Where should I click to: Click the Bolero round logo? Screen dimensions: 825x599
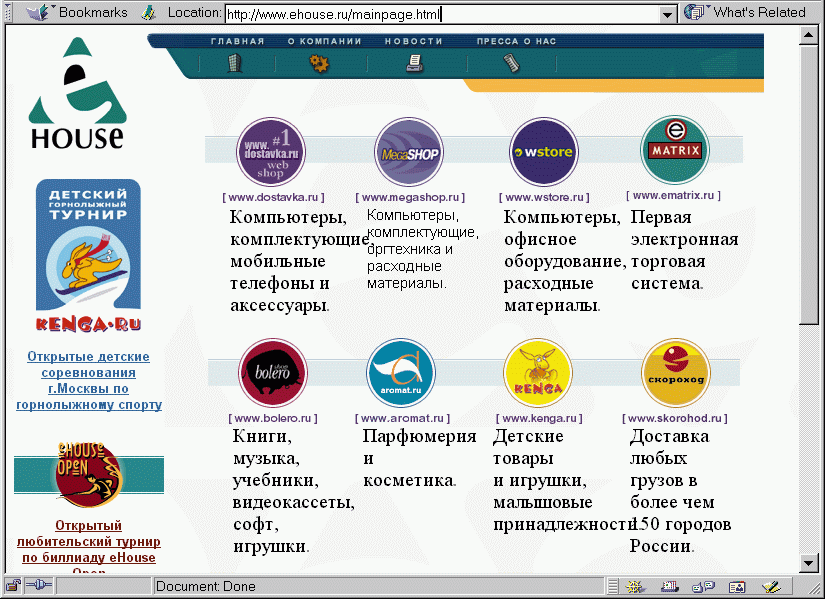point(273,373)
